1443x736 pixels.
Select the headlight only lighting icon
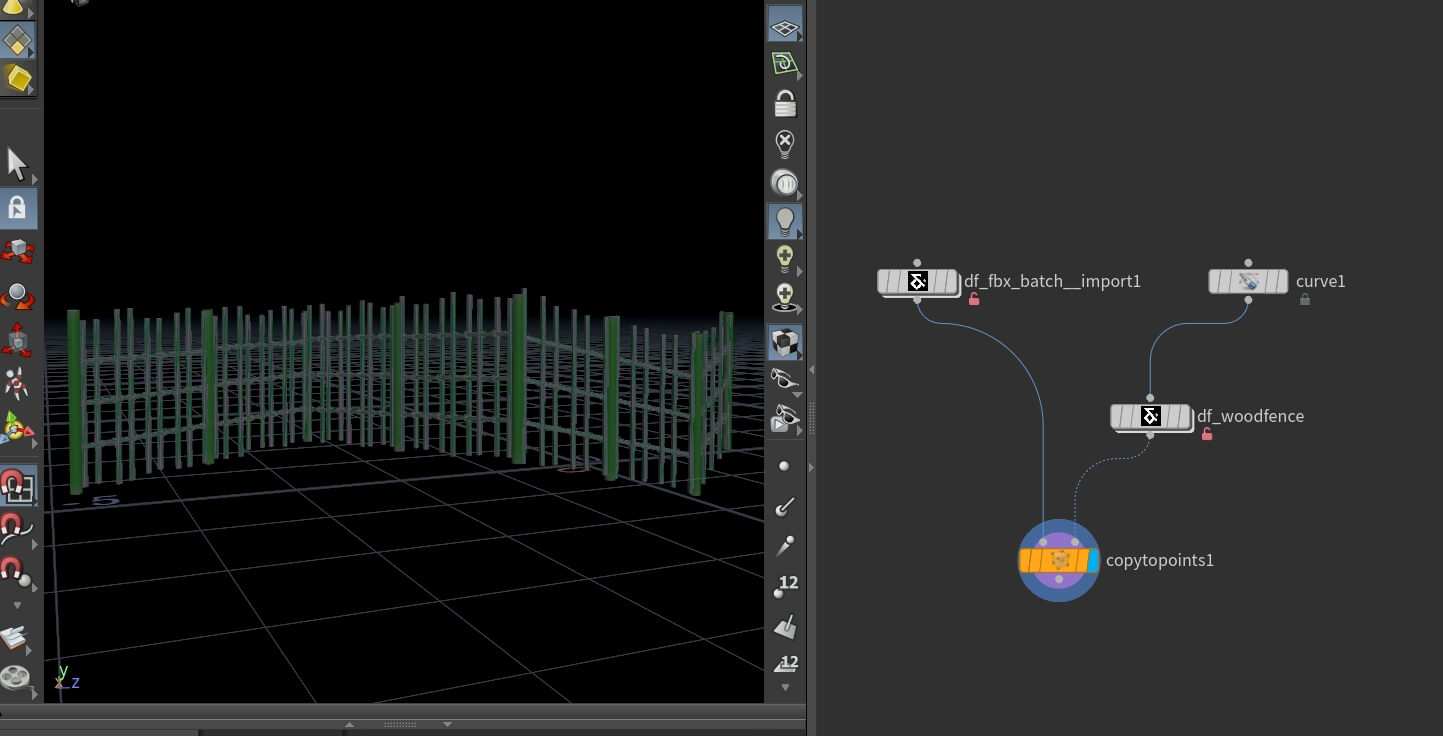(785, 184)
